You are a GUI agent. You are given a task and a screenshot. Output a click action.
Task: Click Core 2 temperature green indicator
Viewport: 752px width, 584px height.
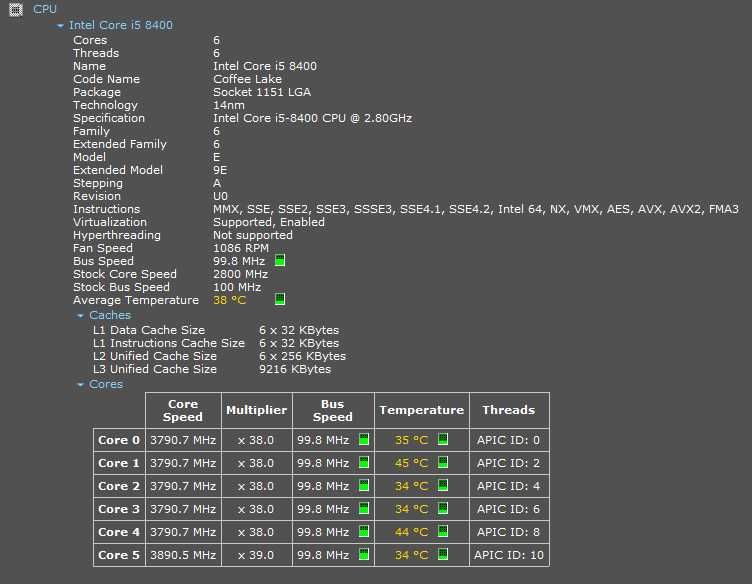[x=443, y=486]
